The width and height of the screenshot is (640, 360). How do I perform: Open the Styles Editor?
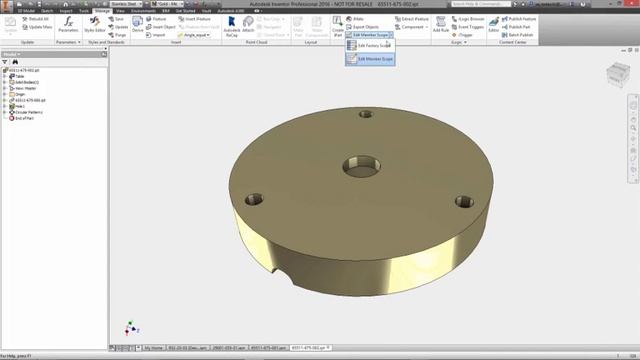(95, 24)
